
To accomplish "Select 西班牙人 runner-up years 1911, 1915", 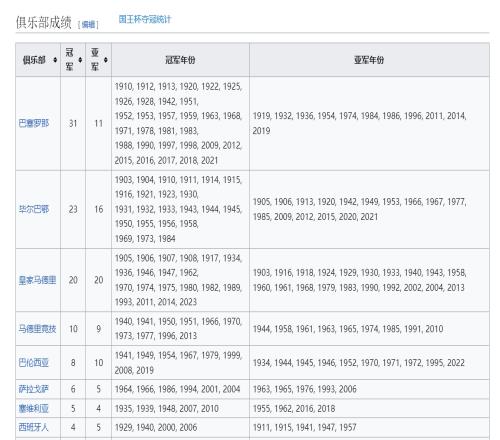I will click(305, 427).
